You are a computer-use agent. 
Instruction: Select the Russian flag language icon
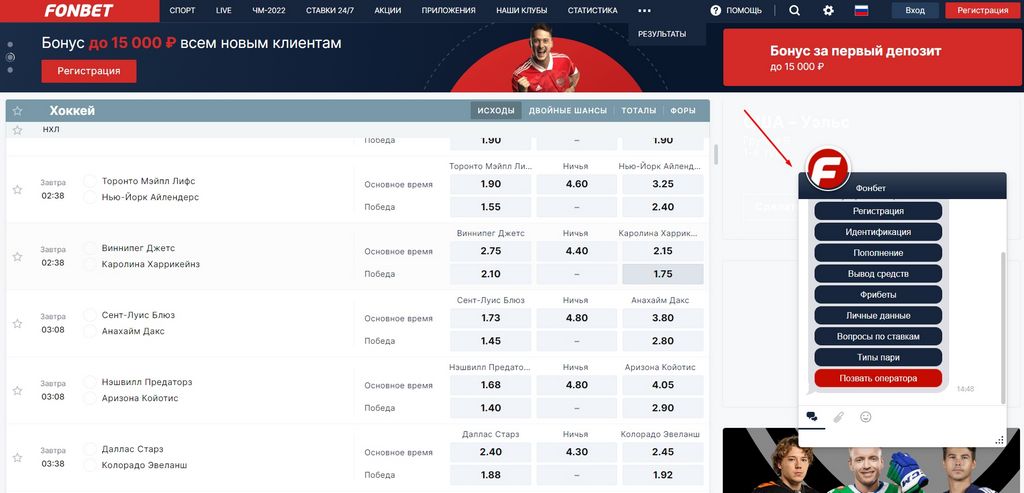click(861, 10)
